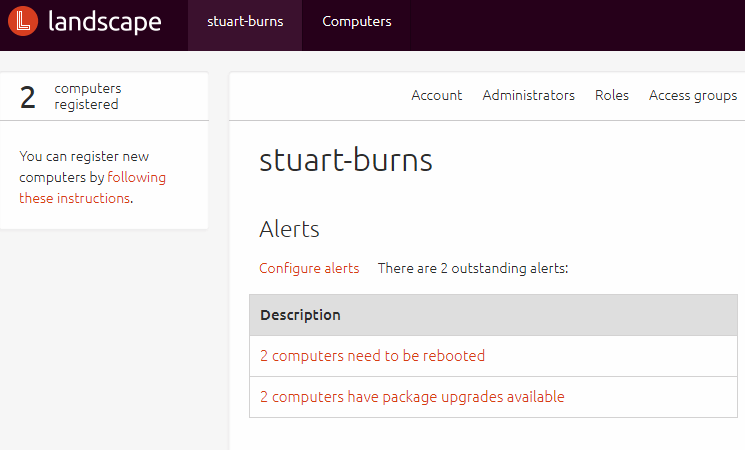Open '2 computers need to be rebooted' alert
Screen dimensions: 745x450
coord(372,355)
